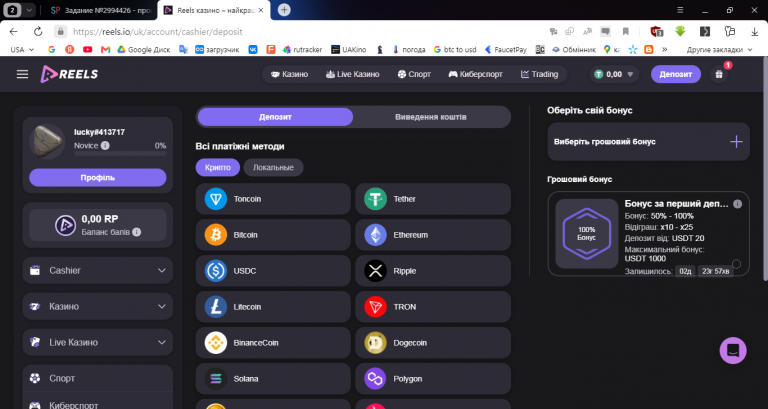Expand the Казино sidebar section
This screenshot has width=768, height=409.
(x=98, y=307)
